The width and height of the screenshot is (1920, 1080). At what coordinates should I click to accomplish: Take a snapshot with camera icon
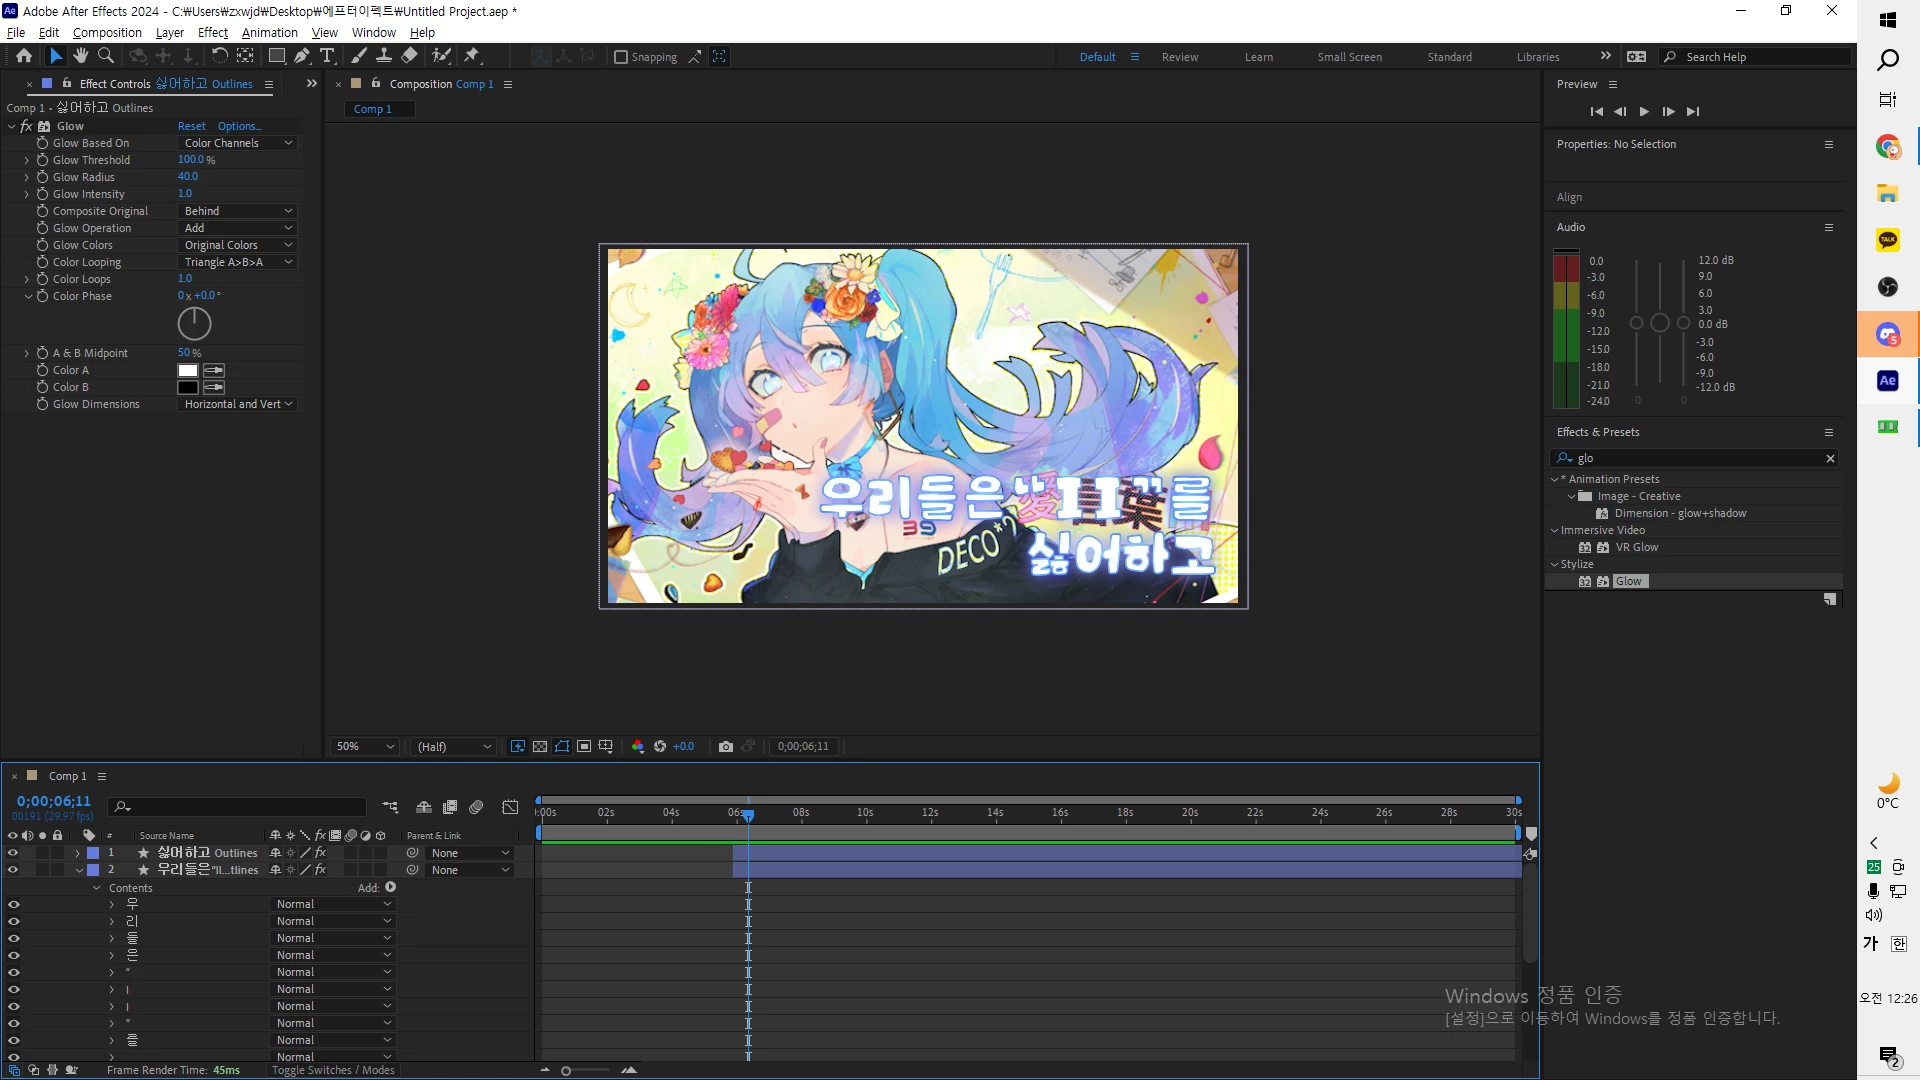point(726,746)
